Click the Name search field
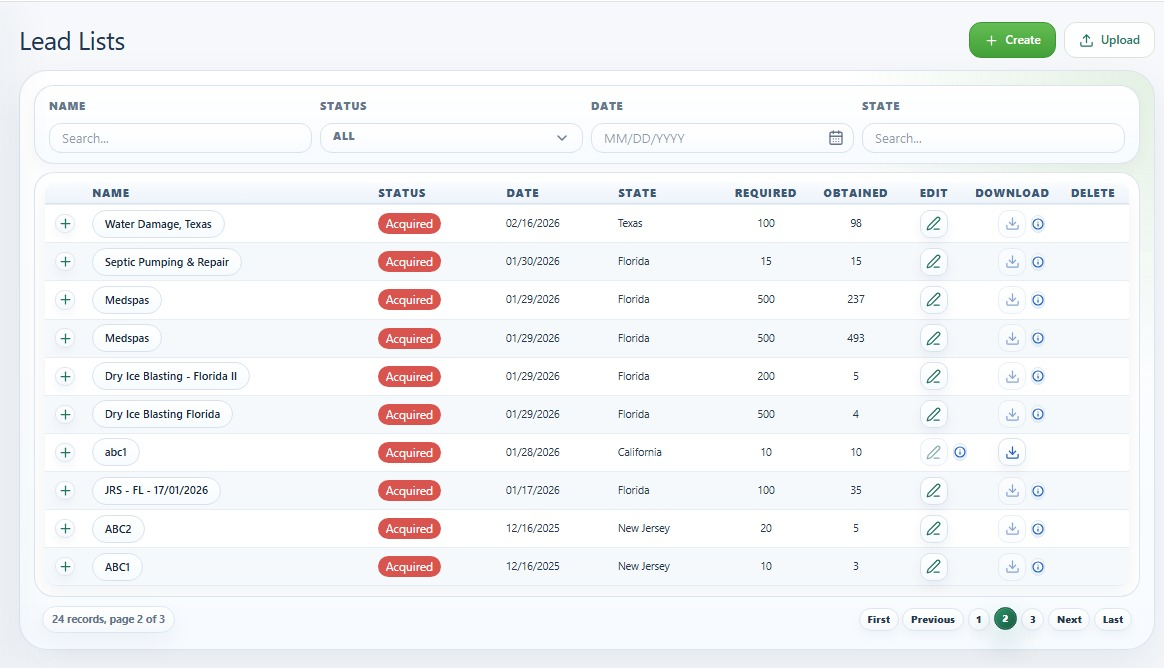The height and width of the screenshot is (668, 1164). (x=180, y=138)
